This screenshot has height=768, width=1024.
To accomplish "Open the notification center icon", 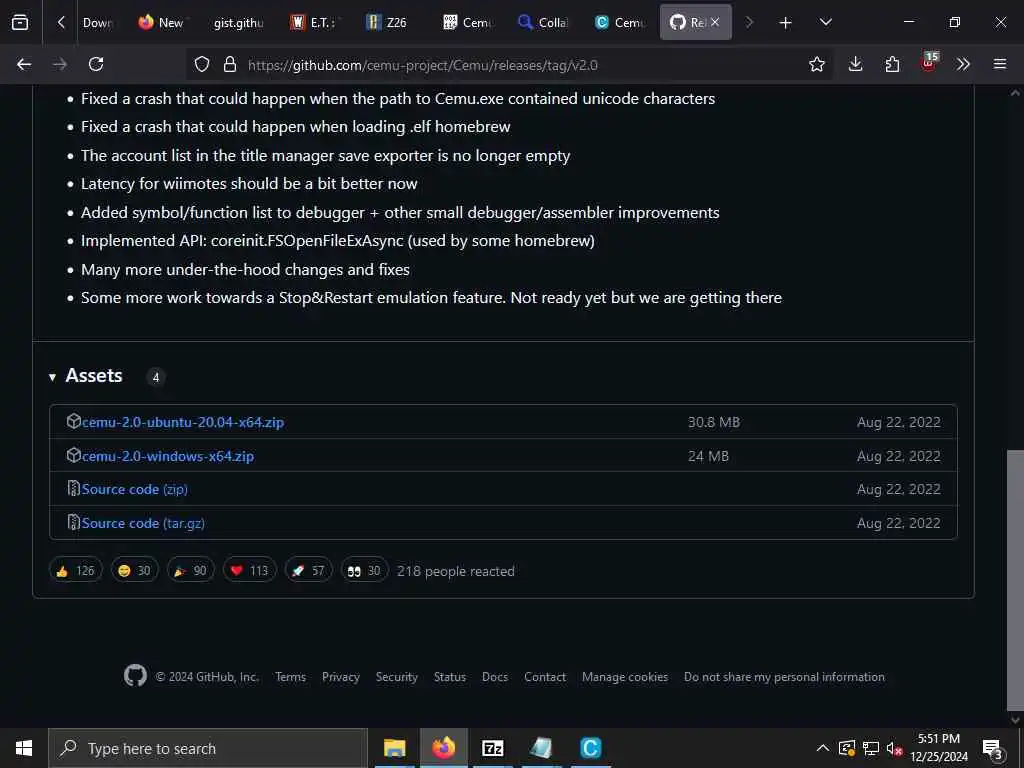I will point(992,749).
